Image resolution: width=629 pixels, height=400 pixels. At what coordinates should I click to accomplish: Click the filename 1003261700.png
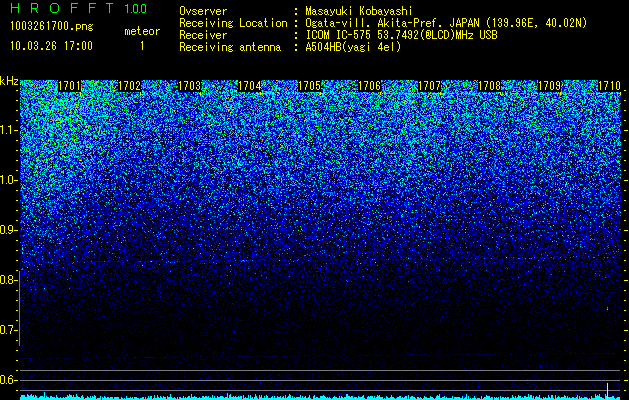[52, 27]
